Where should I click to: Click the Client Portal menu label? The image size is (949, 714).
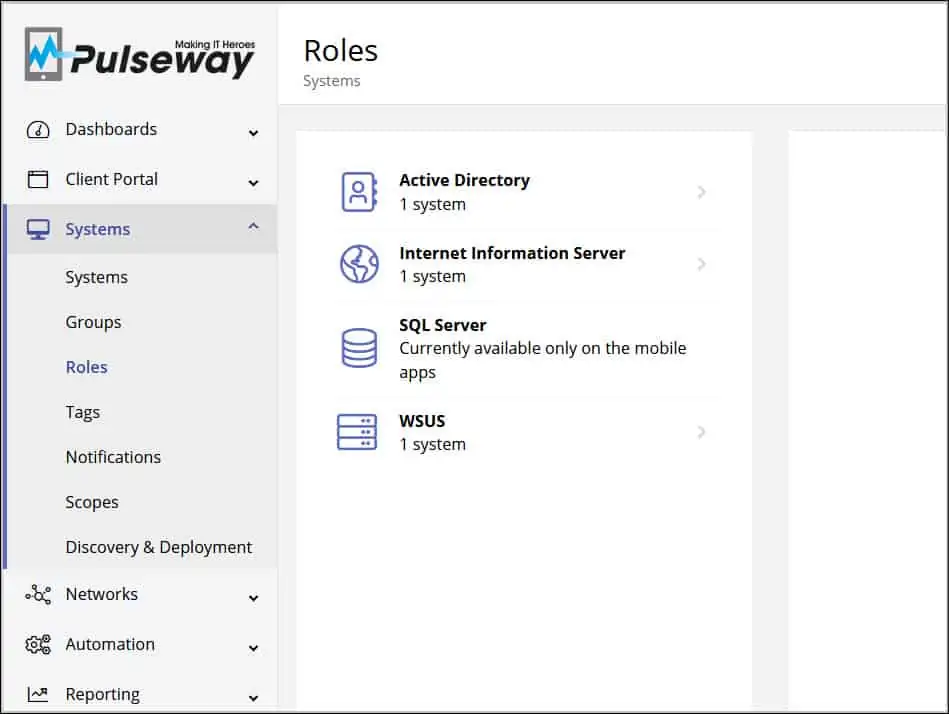(x=111, y=179)
